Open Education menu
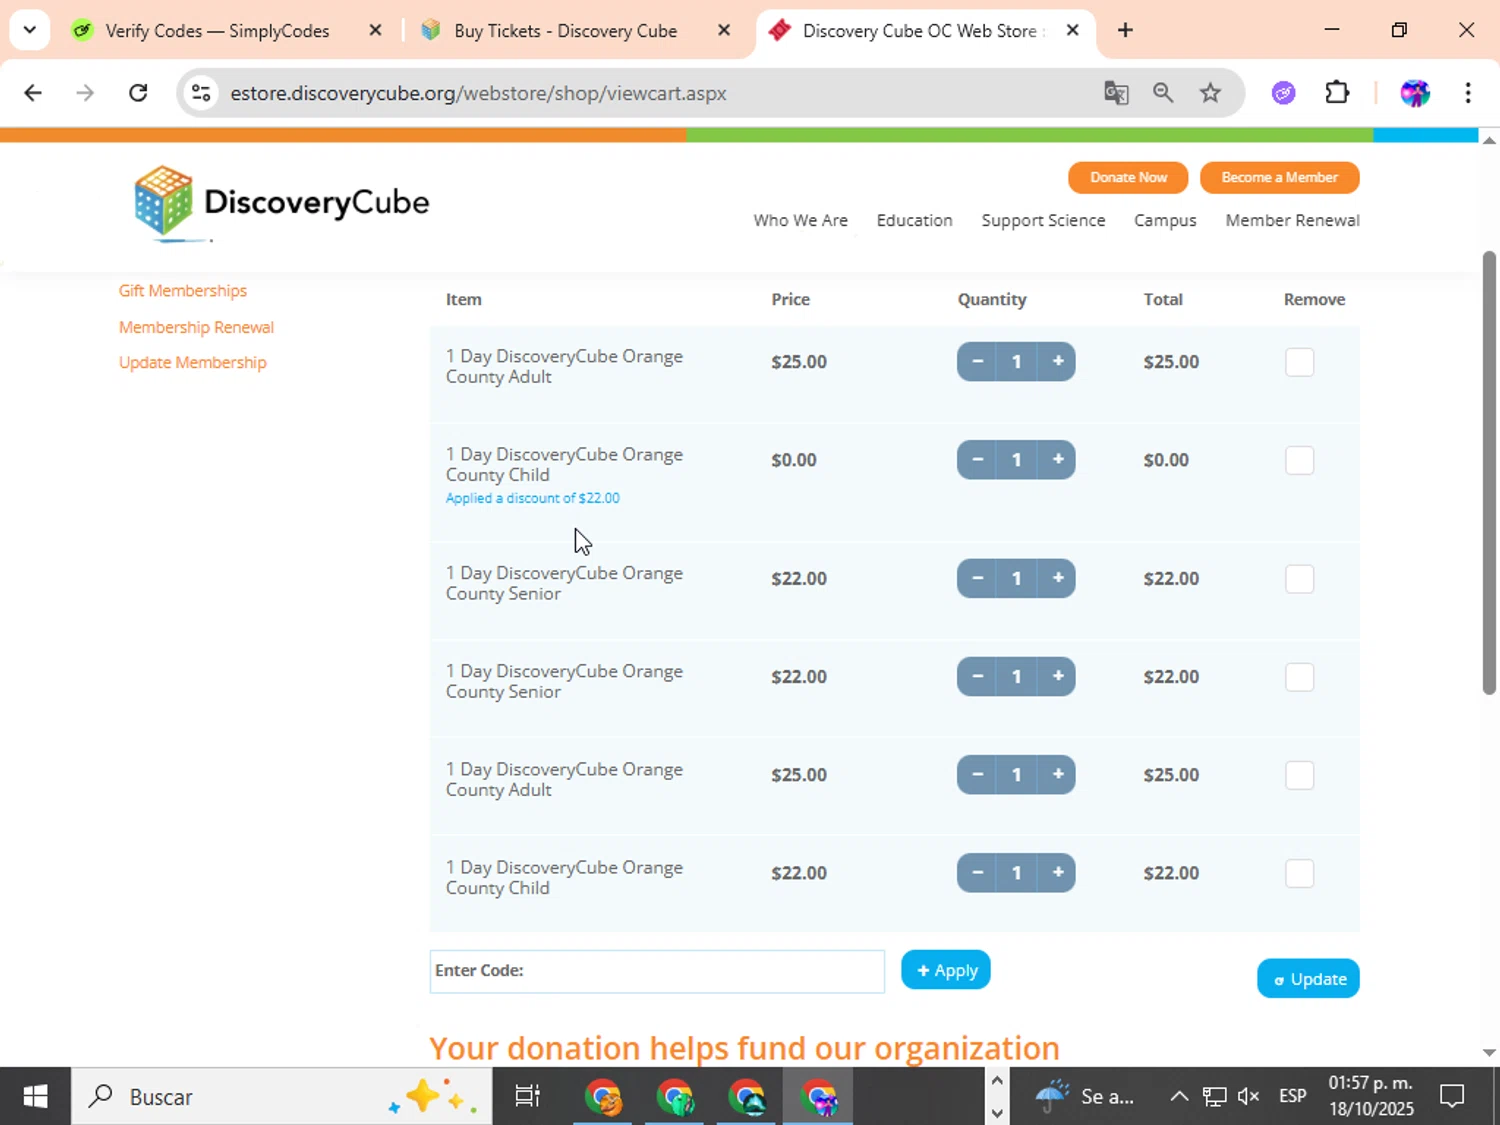This screenshot has width=1500, height=1125. [x=914, y=220]
